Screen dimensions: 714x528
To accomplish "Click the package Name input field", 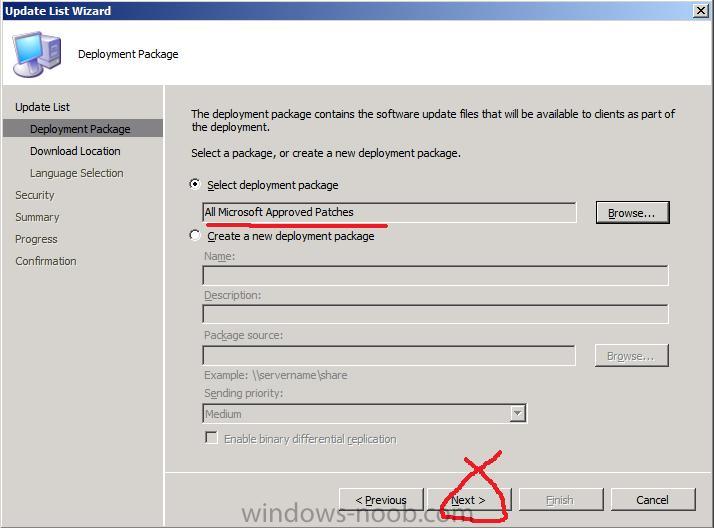I will click(x=435, y=275).
